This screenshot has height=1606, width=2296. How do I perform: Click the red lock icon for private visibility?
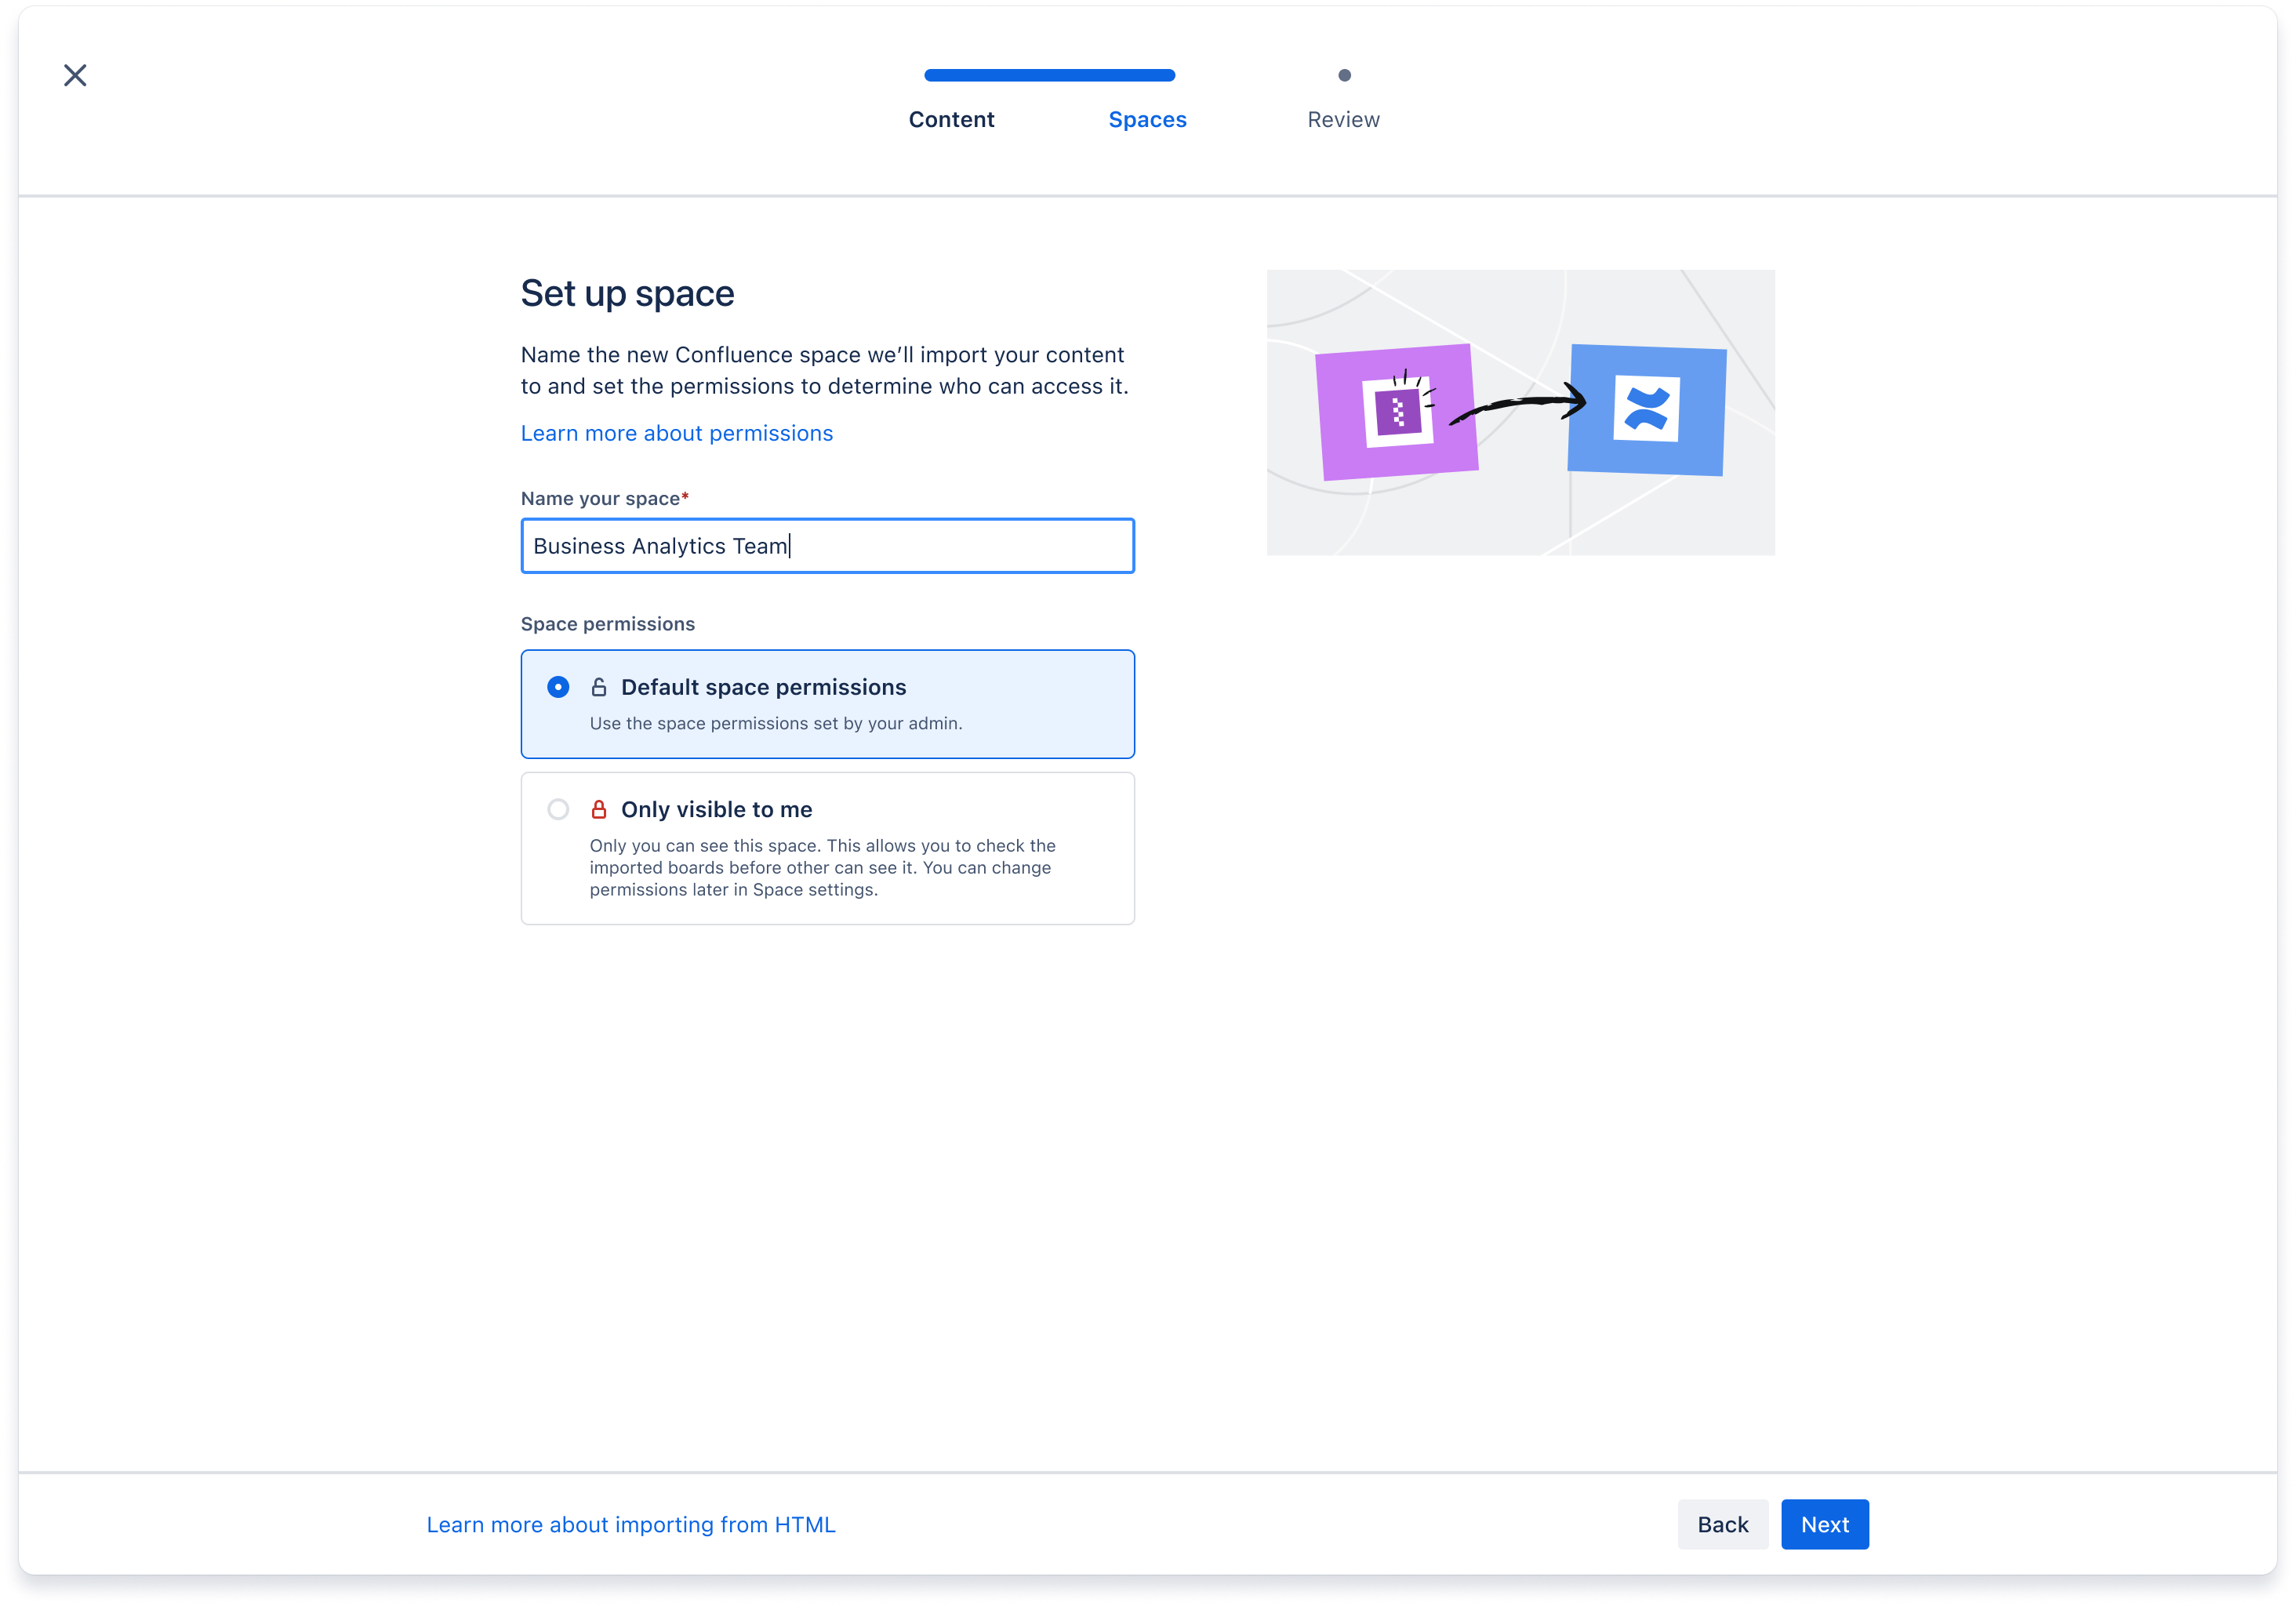tap(599, 809)
